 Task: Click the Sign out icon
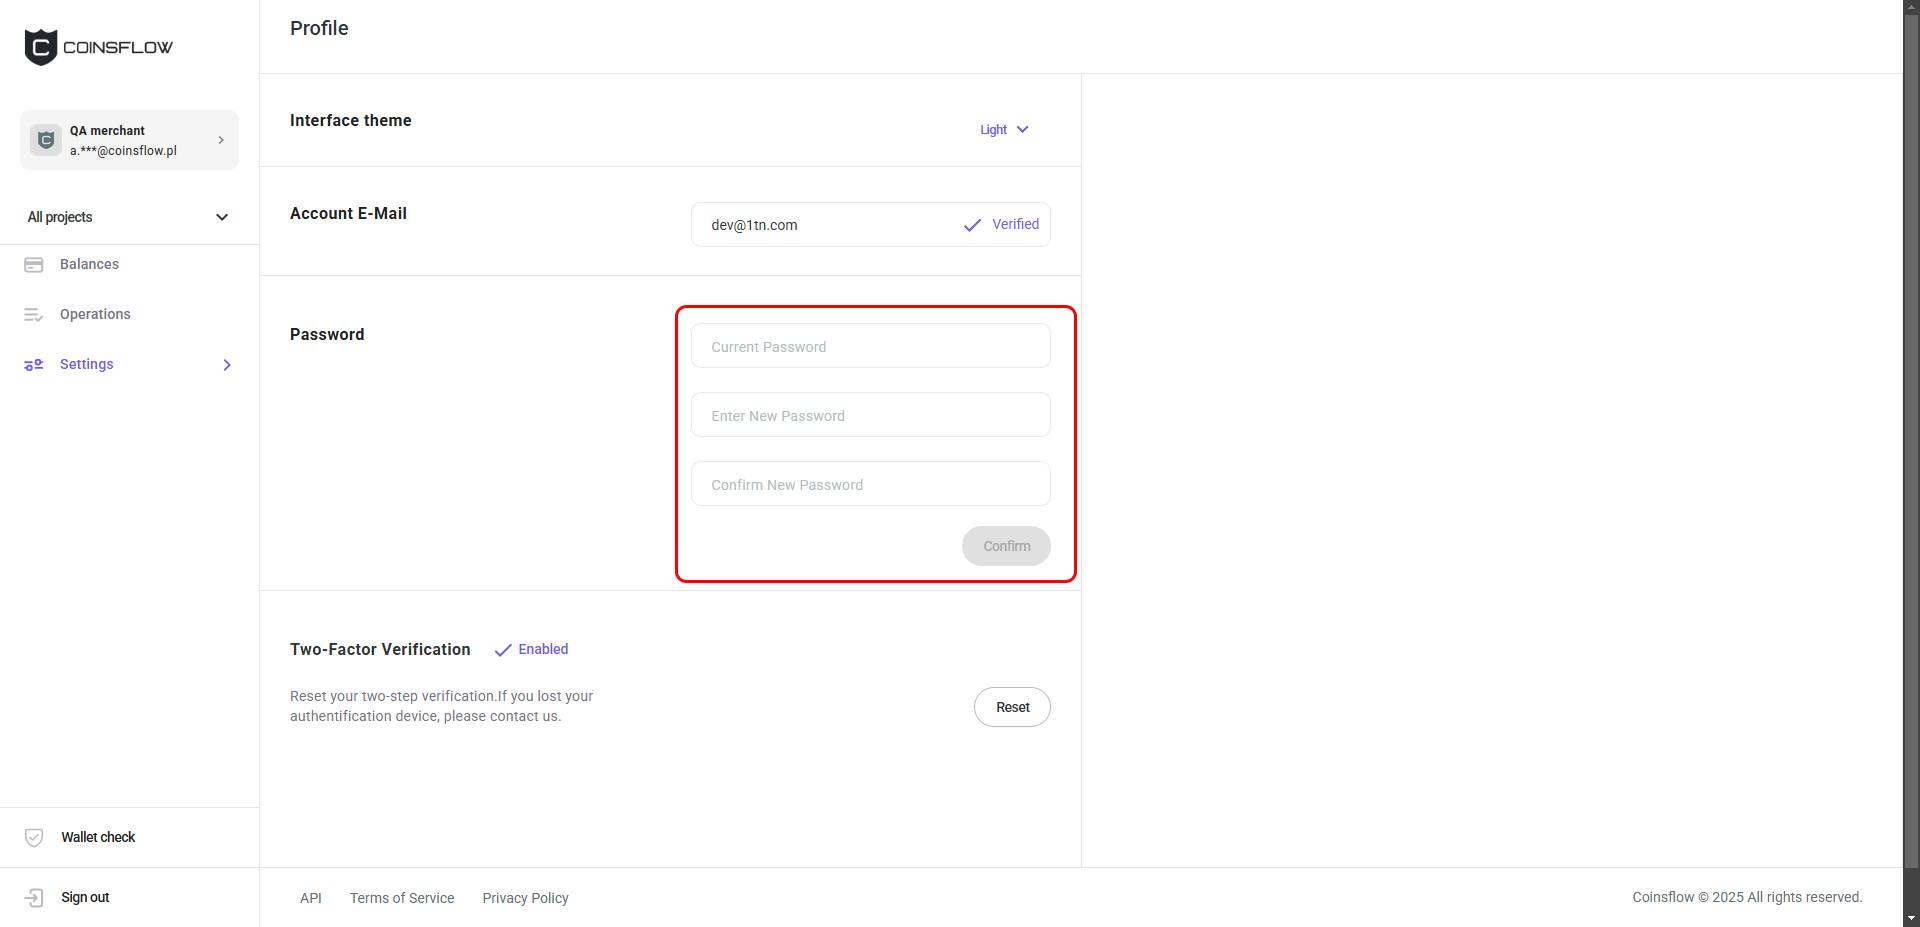[x=34, y=897]
